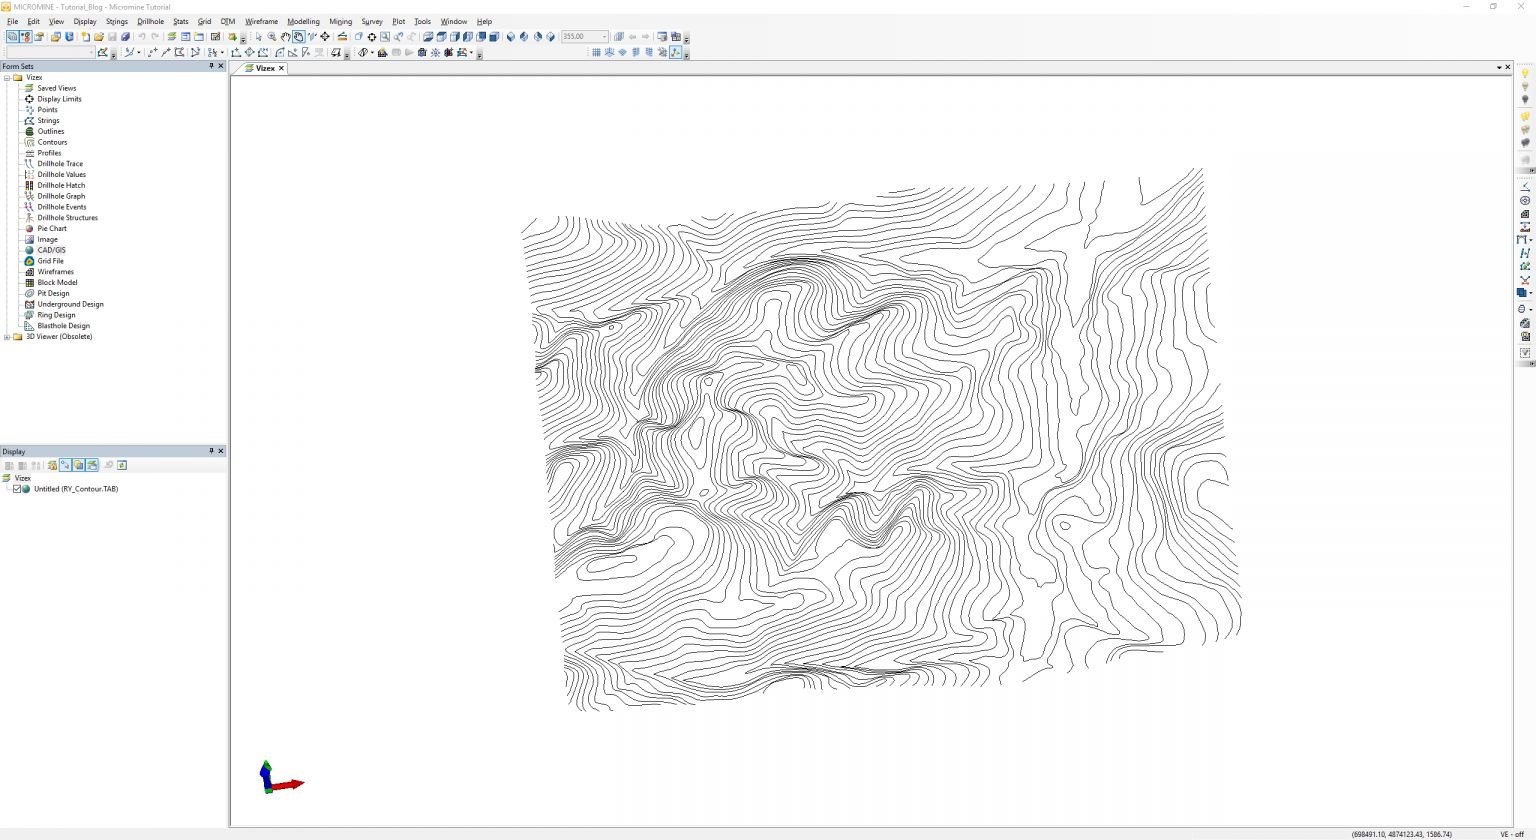The height and width of the screenshot is (840, 1536).
Task: Select the pointer selection tool
Action: (256, 37)
